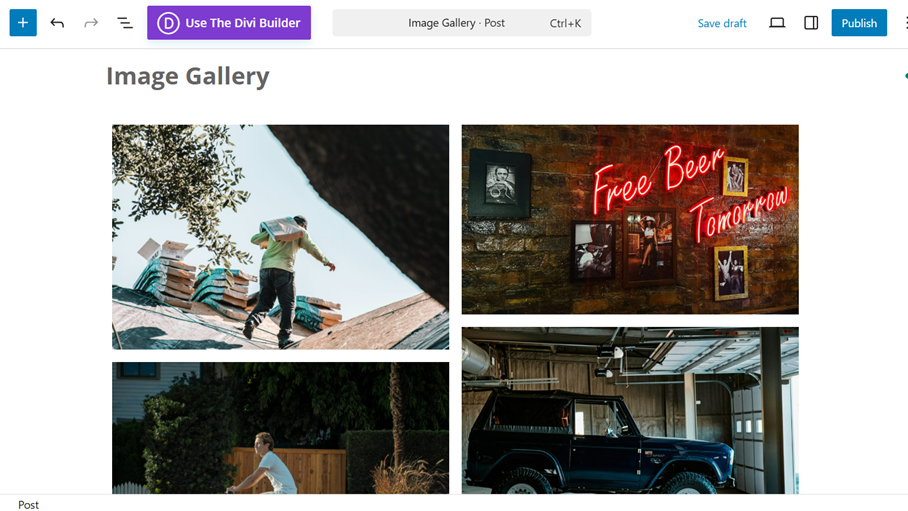Select the Free Beer Tomorrow neon image
The width and height of the screenshot is (908, 511).
pos(630,219)
